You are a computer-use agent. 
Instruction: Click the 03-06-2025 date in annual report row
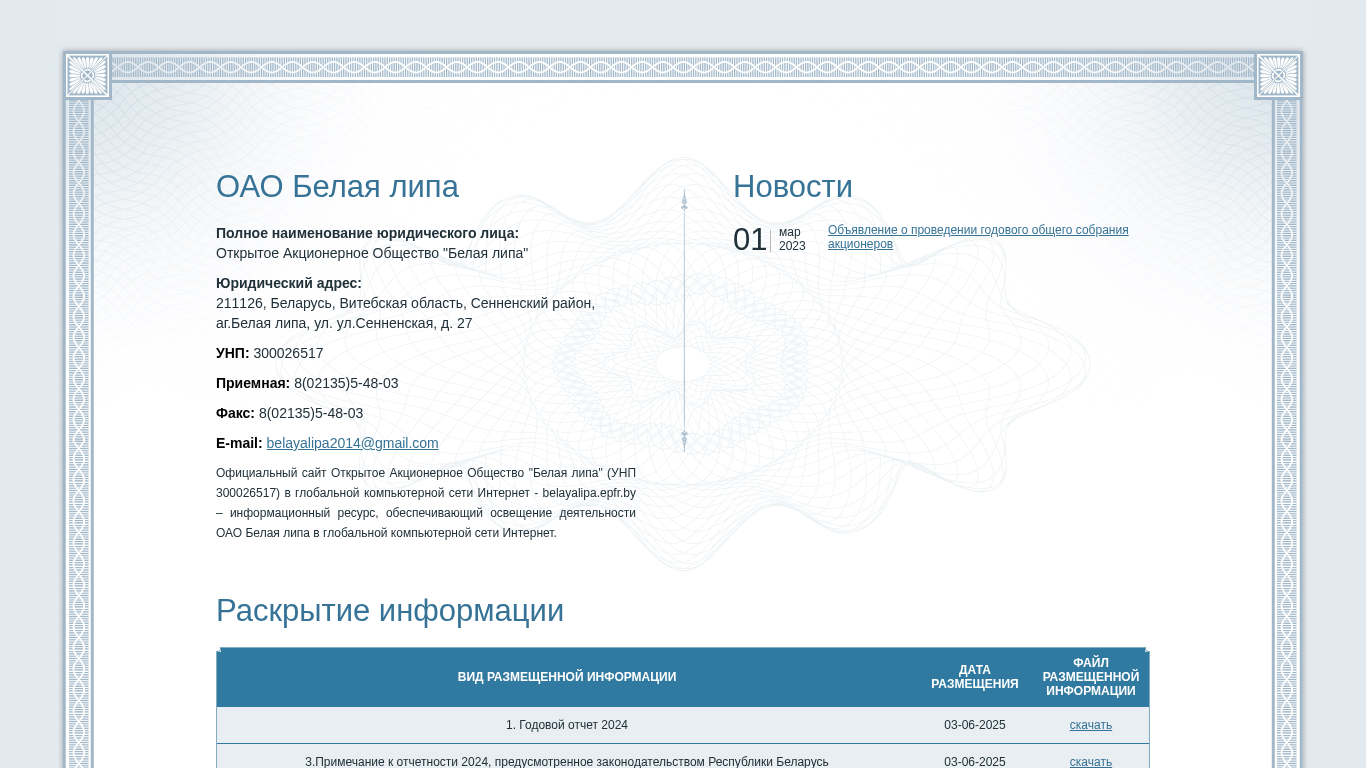pyautogui.click(x=974, y=725)
